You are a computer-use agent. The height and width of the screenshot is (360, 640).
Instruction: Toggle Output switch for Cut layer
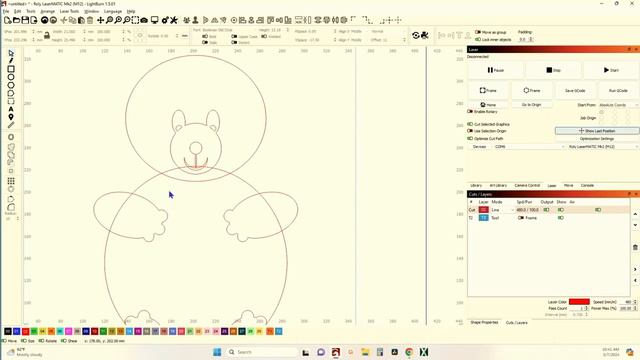click(546, 210)
